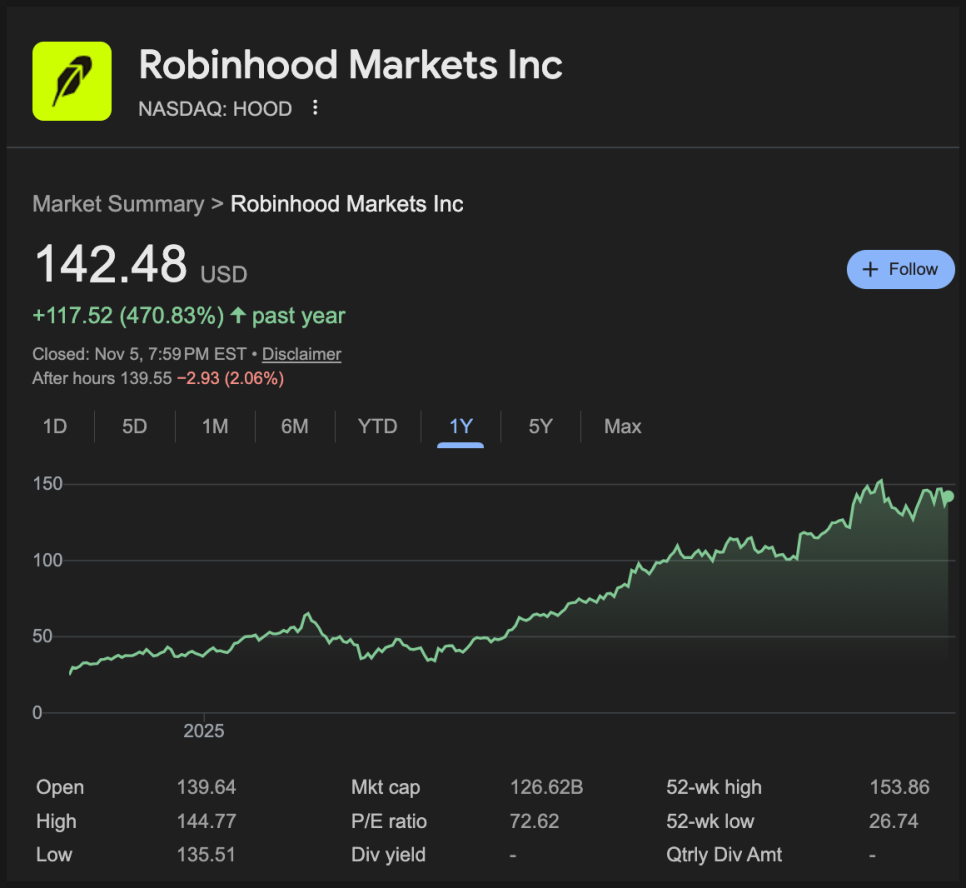Select the 1M chart range
Viewport: 966px width, 888px height.
pos(215,427)
